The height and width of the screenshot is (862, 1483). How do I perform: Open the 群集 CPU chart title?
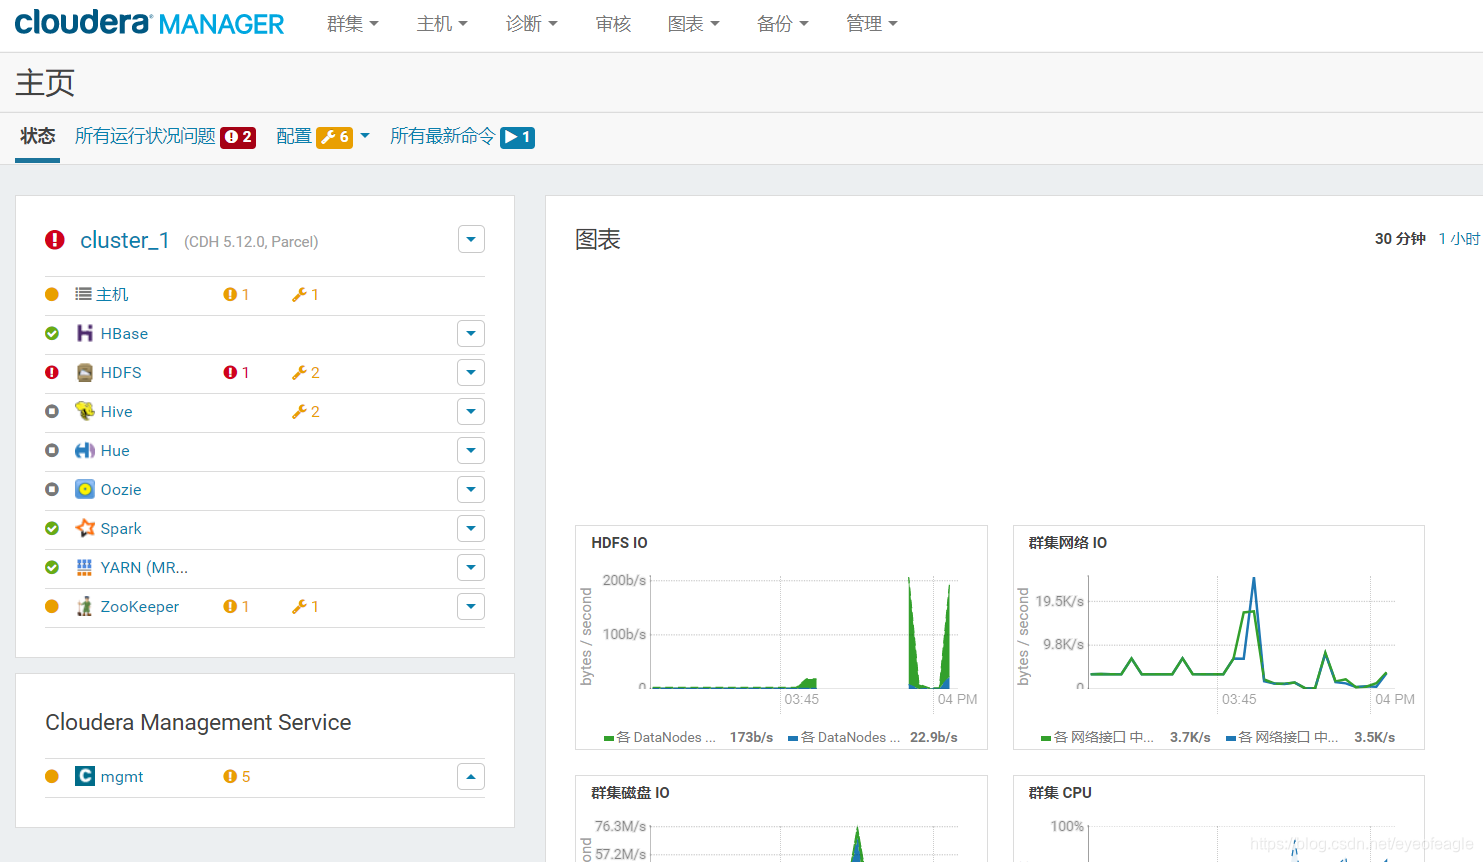click(x=1060, y=793)
